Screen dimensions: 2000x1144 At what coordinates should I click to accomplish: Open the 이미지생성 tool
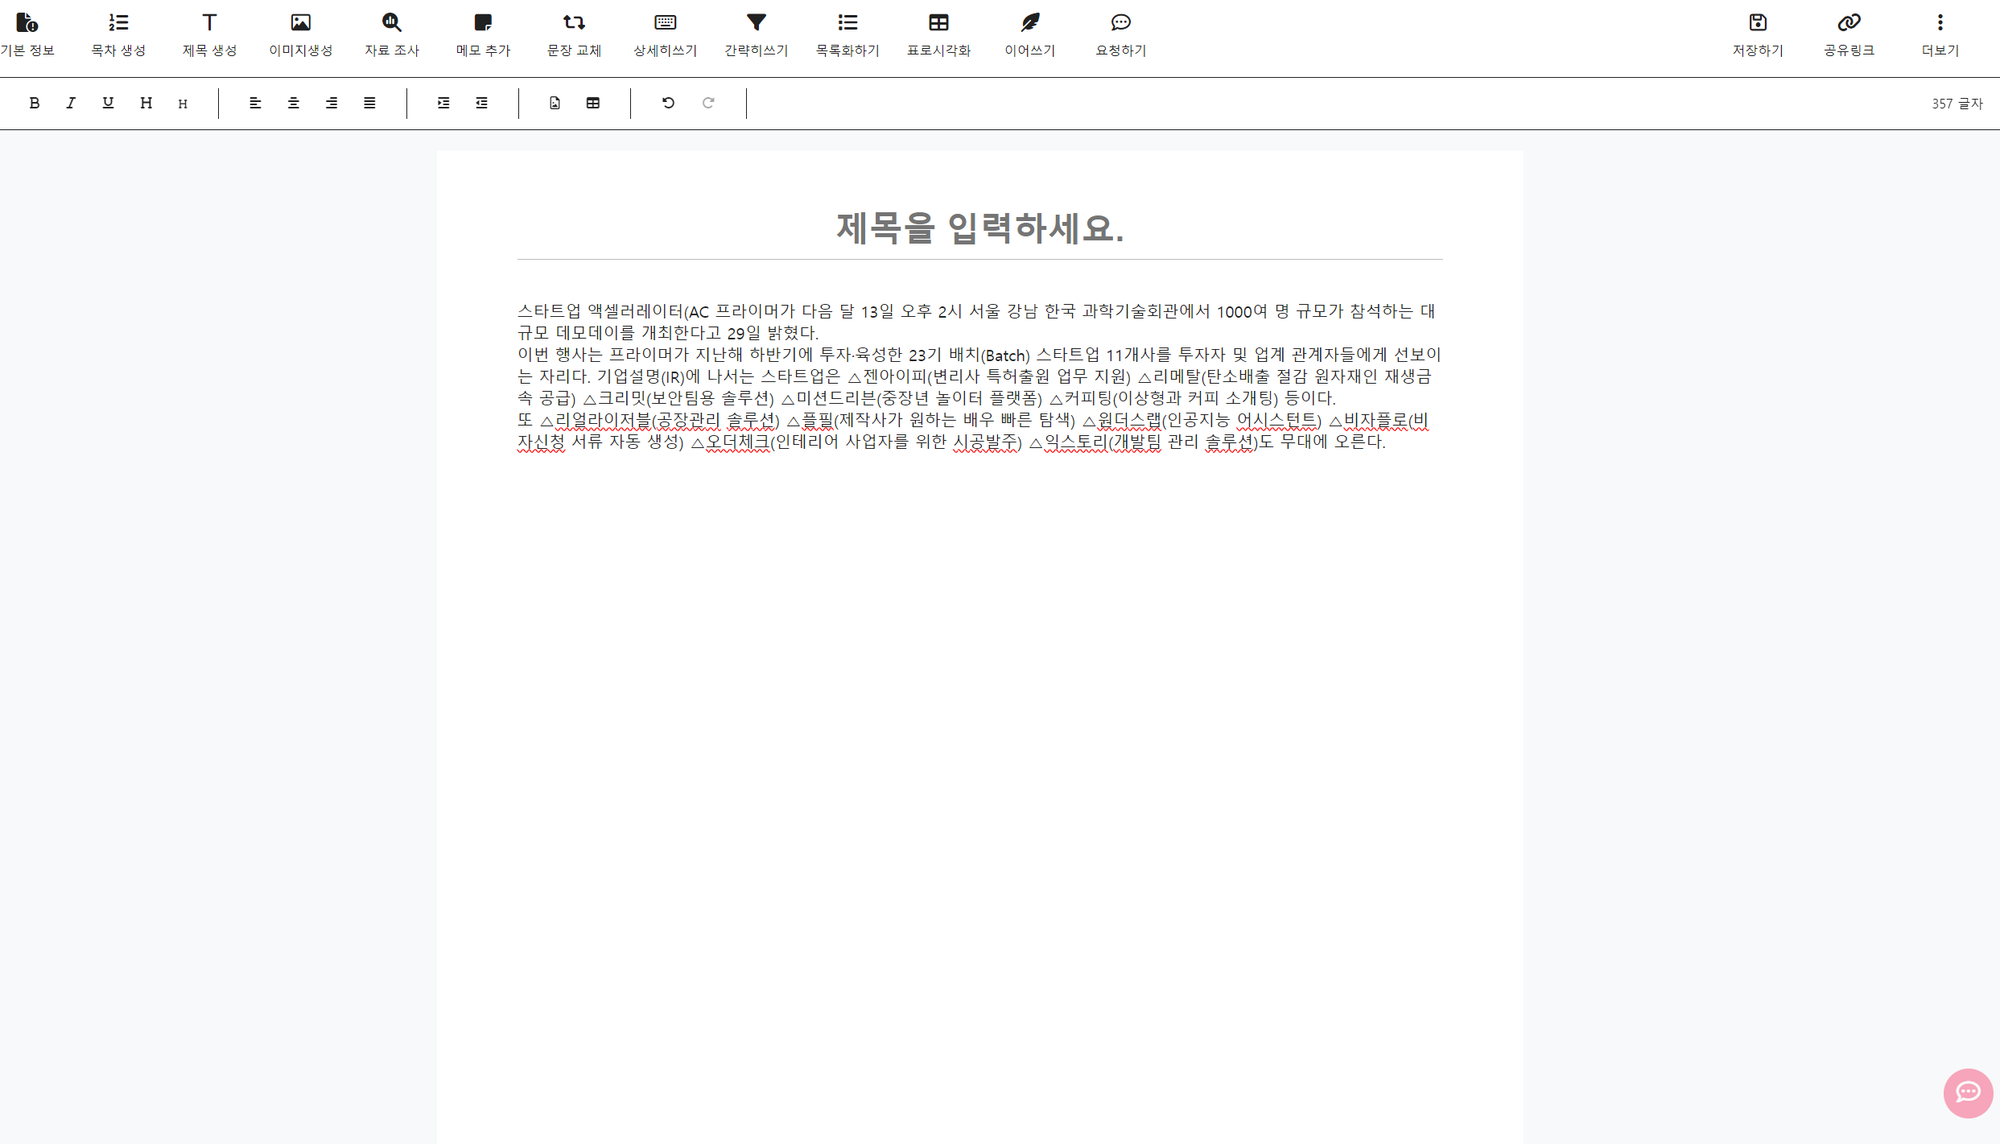tap(300, 34)
